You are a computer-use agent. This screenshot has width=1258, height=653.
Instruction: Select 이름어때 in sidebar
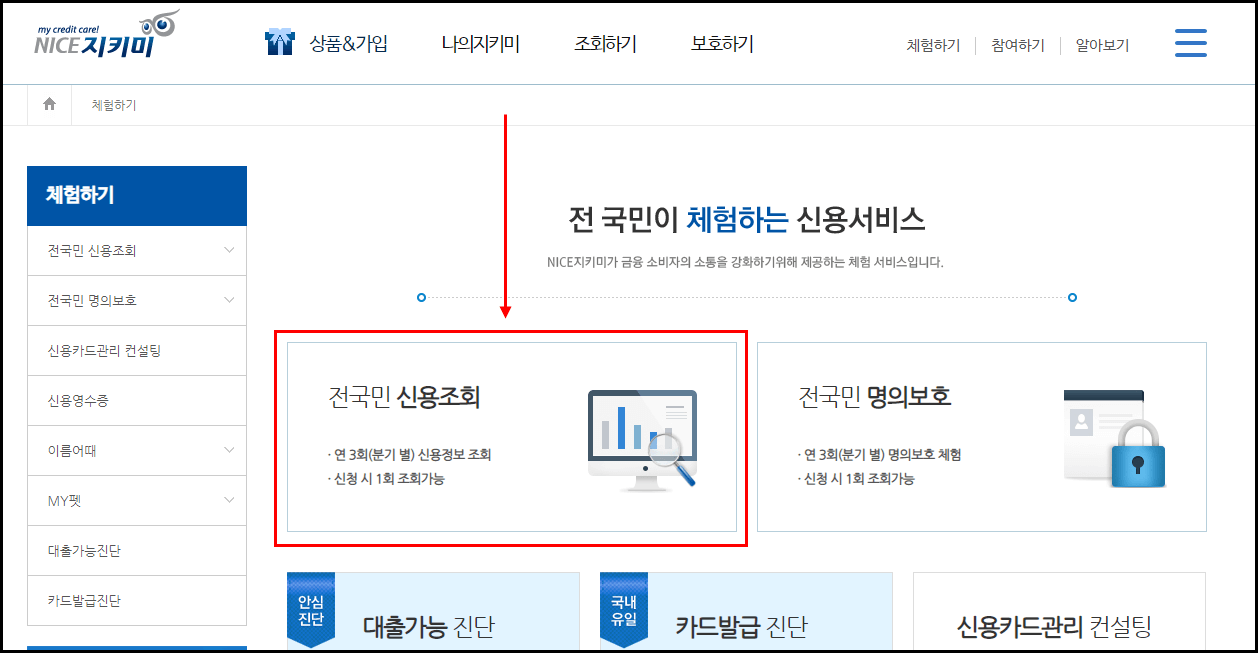[137, 451]
